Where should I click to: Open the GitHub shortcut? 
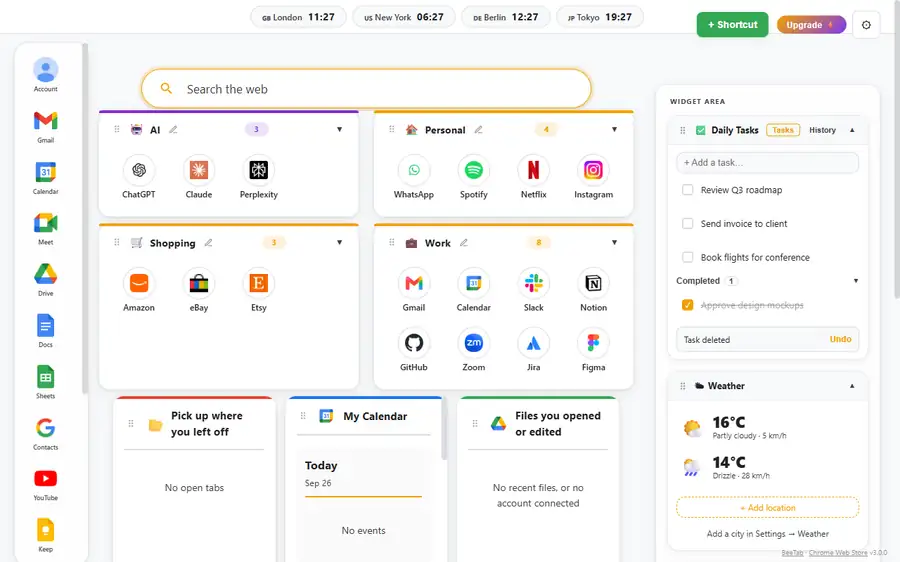[x=414, y=350]
